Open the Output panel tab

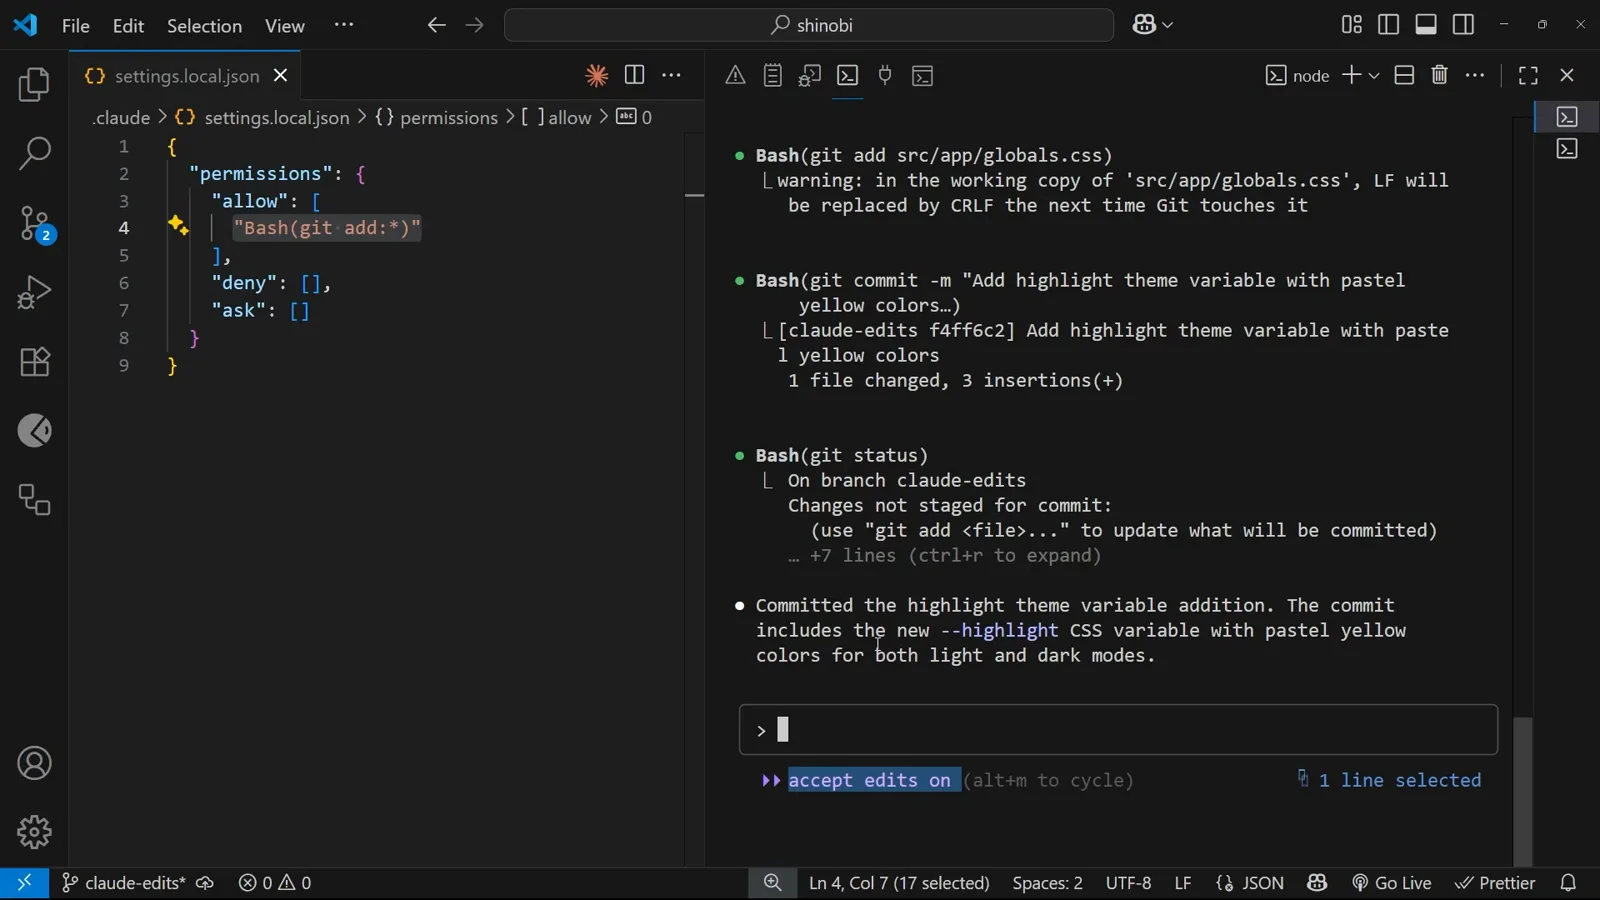772,75
